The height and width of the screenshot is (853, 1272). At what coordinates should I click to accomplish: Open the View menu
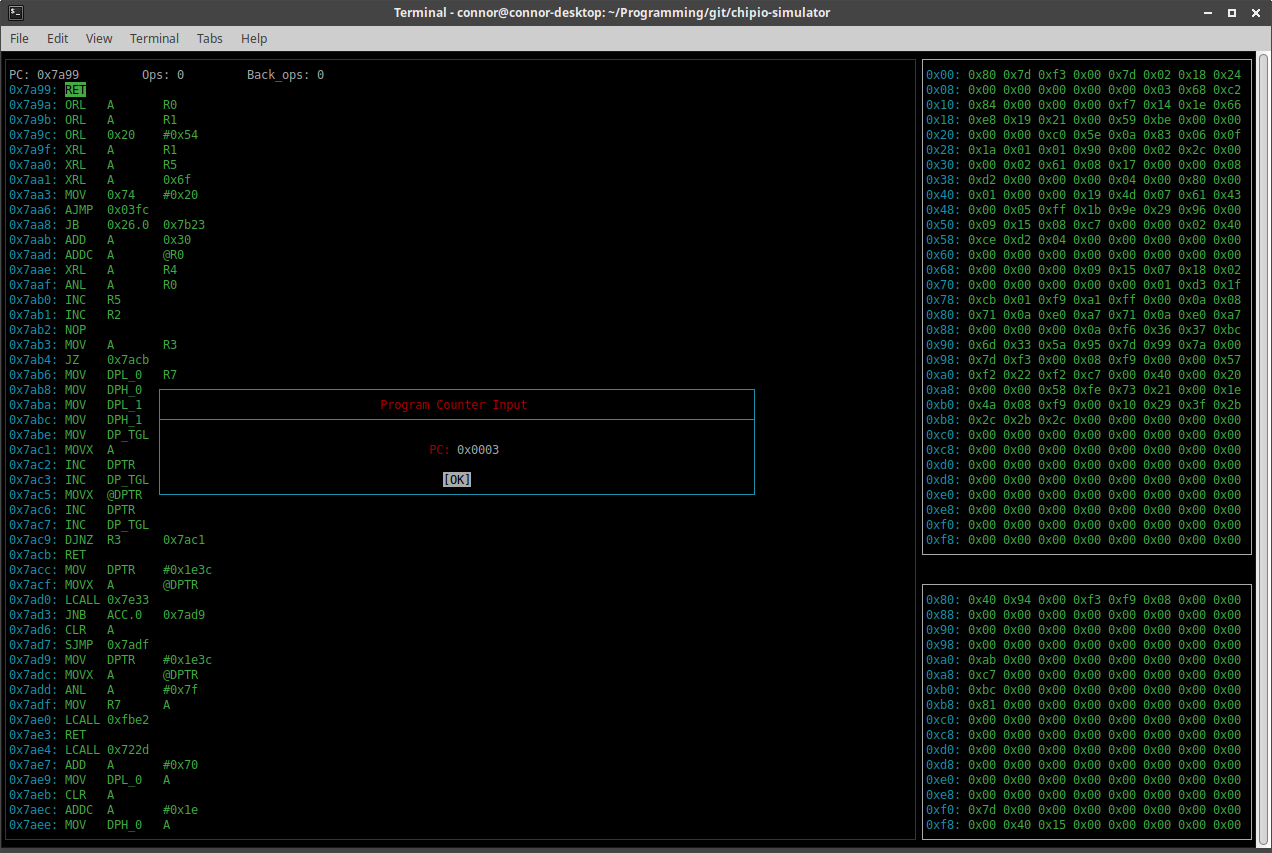tap(99, 38)
